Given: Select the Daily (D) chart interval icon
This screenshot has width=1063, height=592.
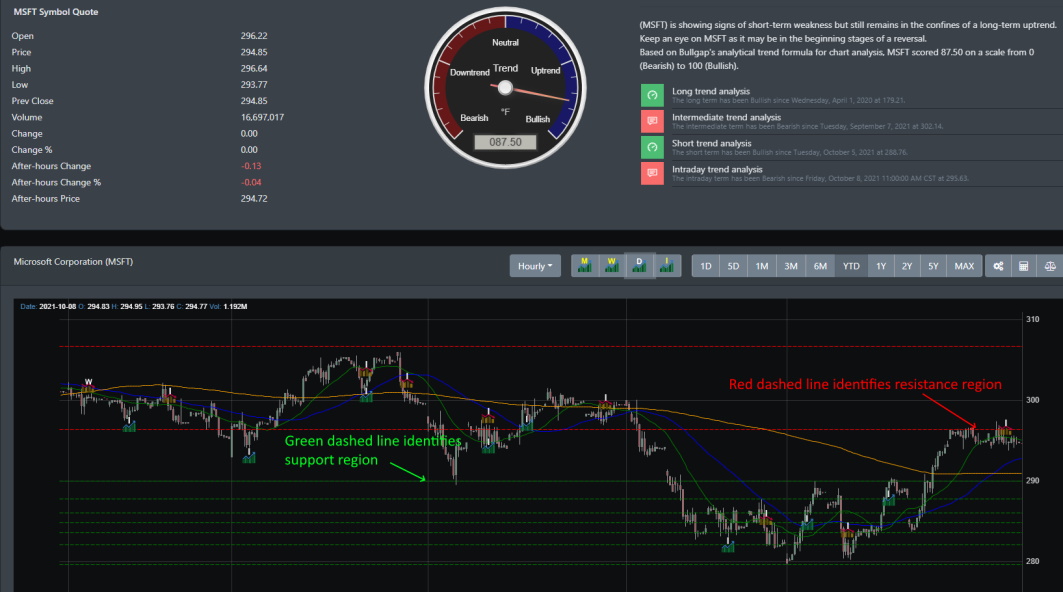Looking at the screenshot, I should click(639, 266).
